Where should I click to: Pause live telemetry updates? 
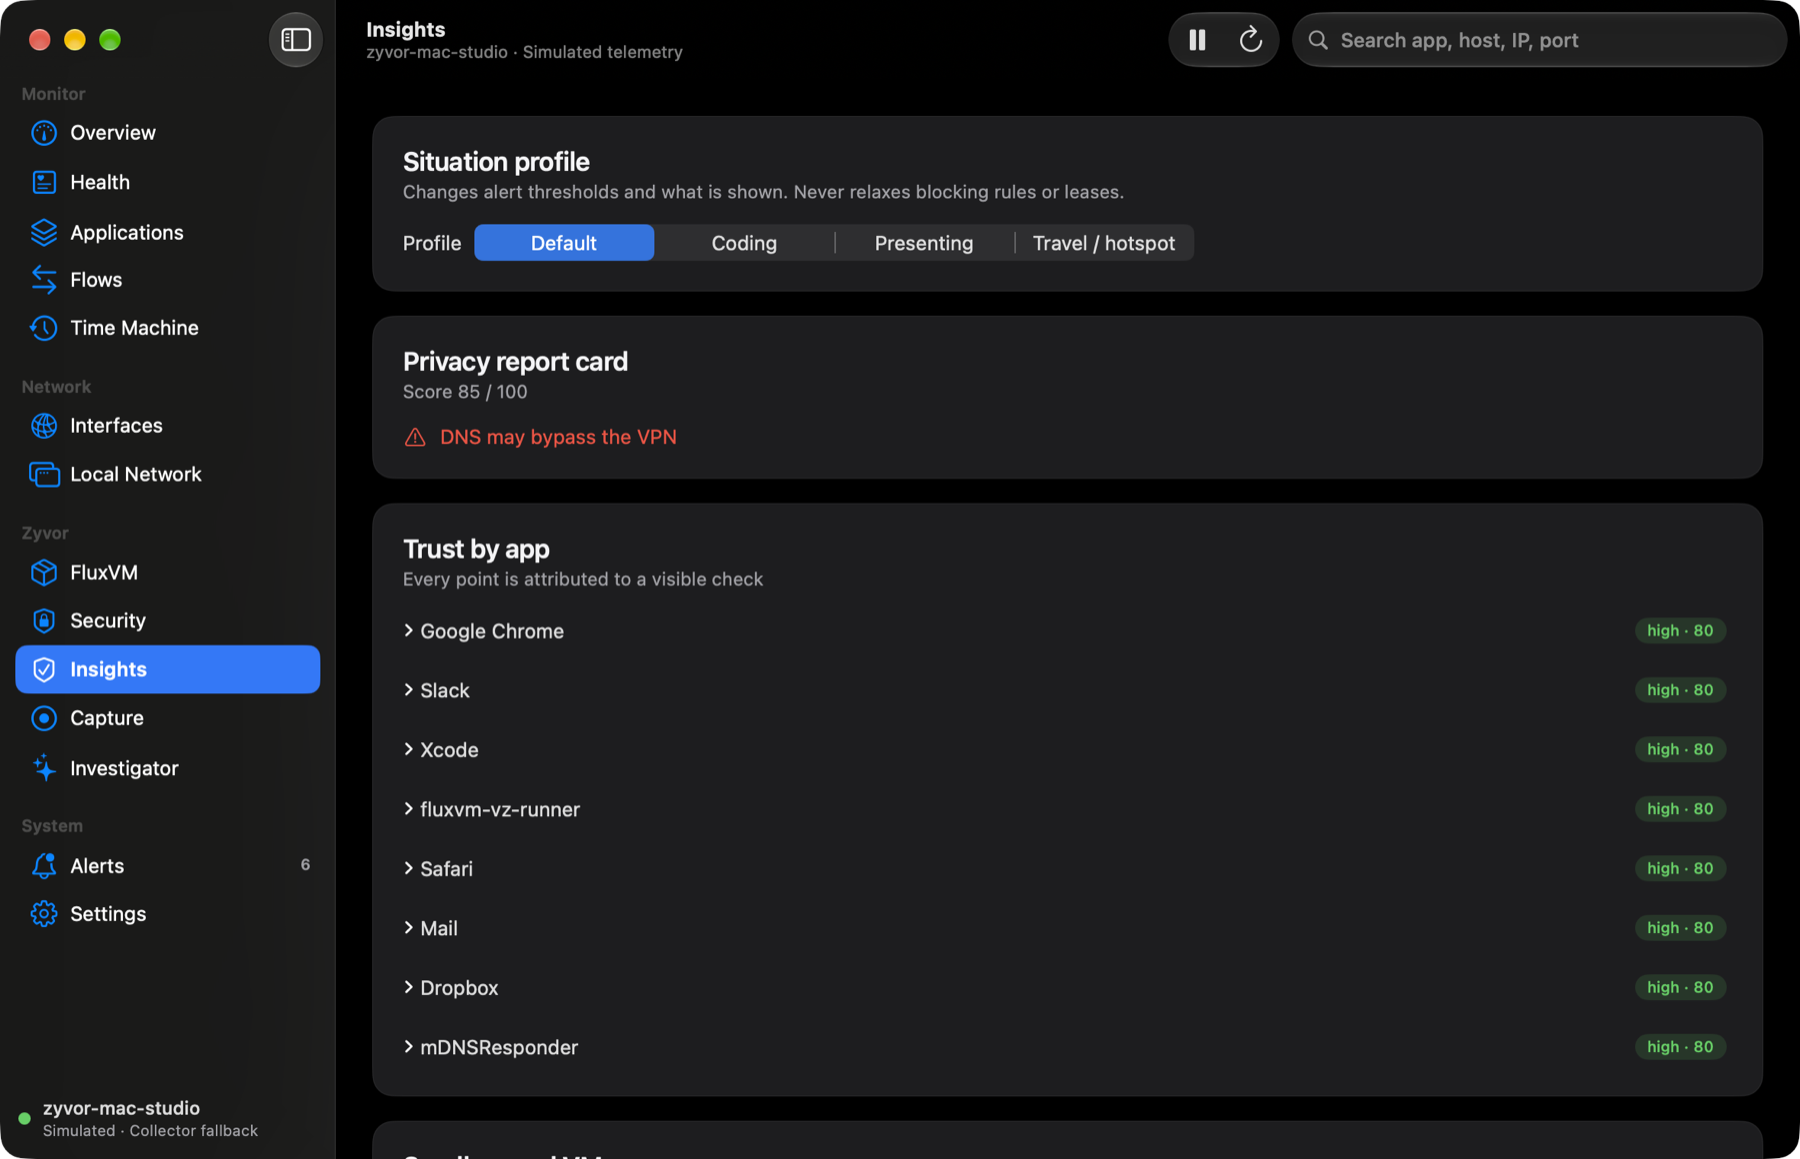(x=1197, y=40)
